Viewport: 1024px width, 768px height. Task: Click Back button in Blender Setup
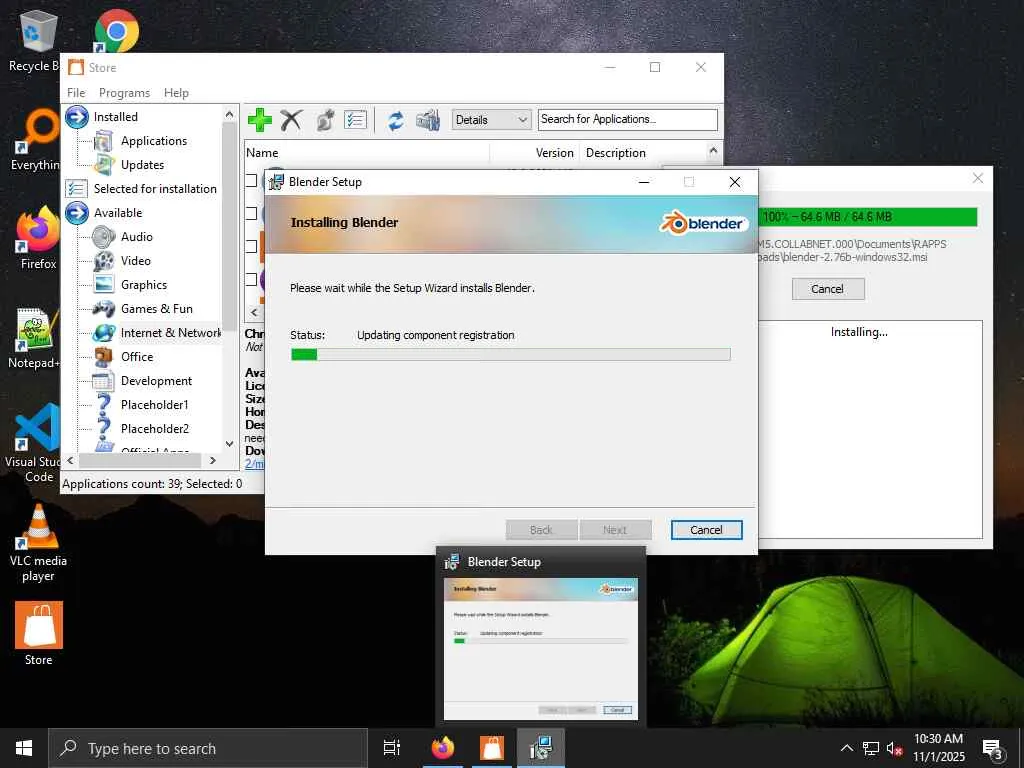(541, 530)
